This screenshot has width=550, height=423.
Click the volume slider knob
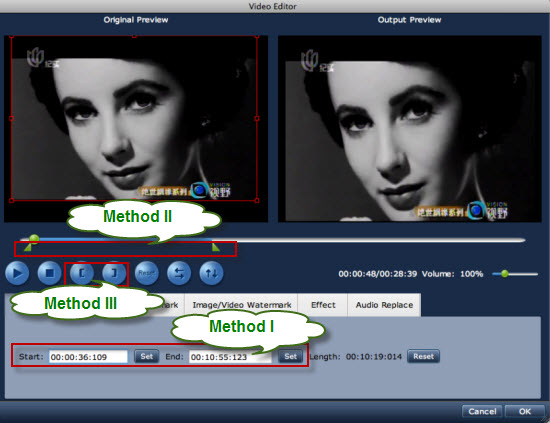click(504, 274)
